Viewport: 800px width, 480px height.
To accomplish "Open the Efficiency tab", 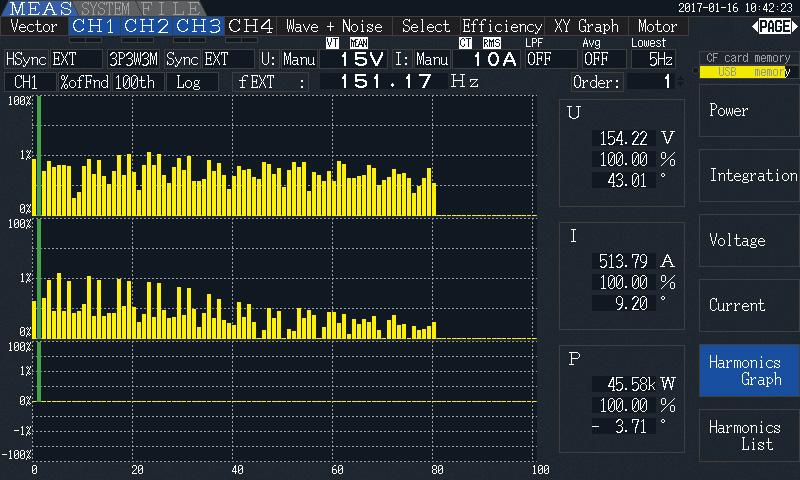I will pyautogui.click(x=502, y=27).
